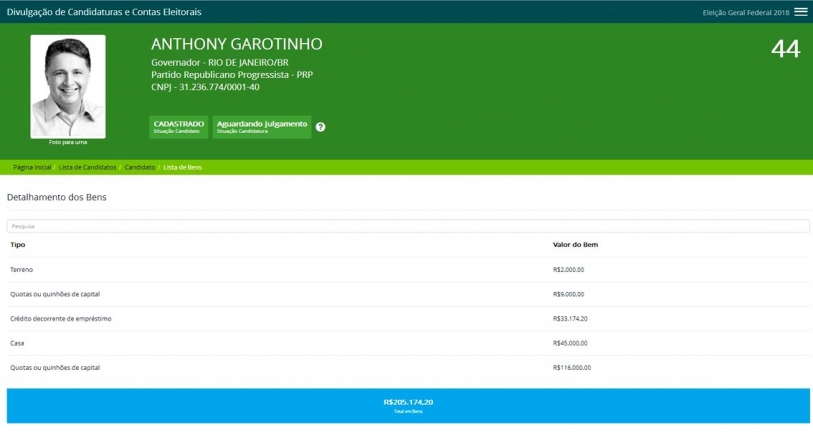Open the hamburger menu icon
Image resolution: width=813 pixels, height=435 pixels.
pos(800,12)
